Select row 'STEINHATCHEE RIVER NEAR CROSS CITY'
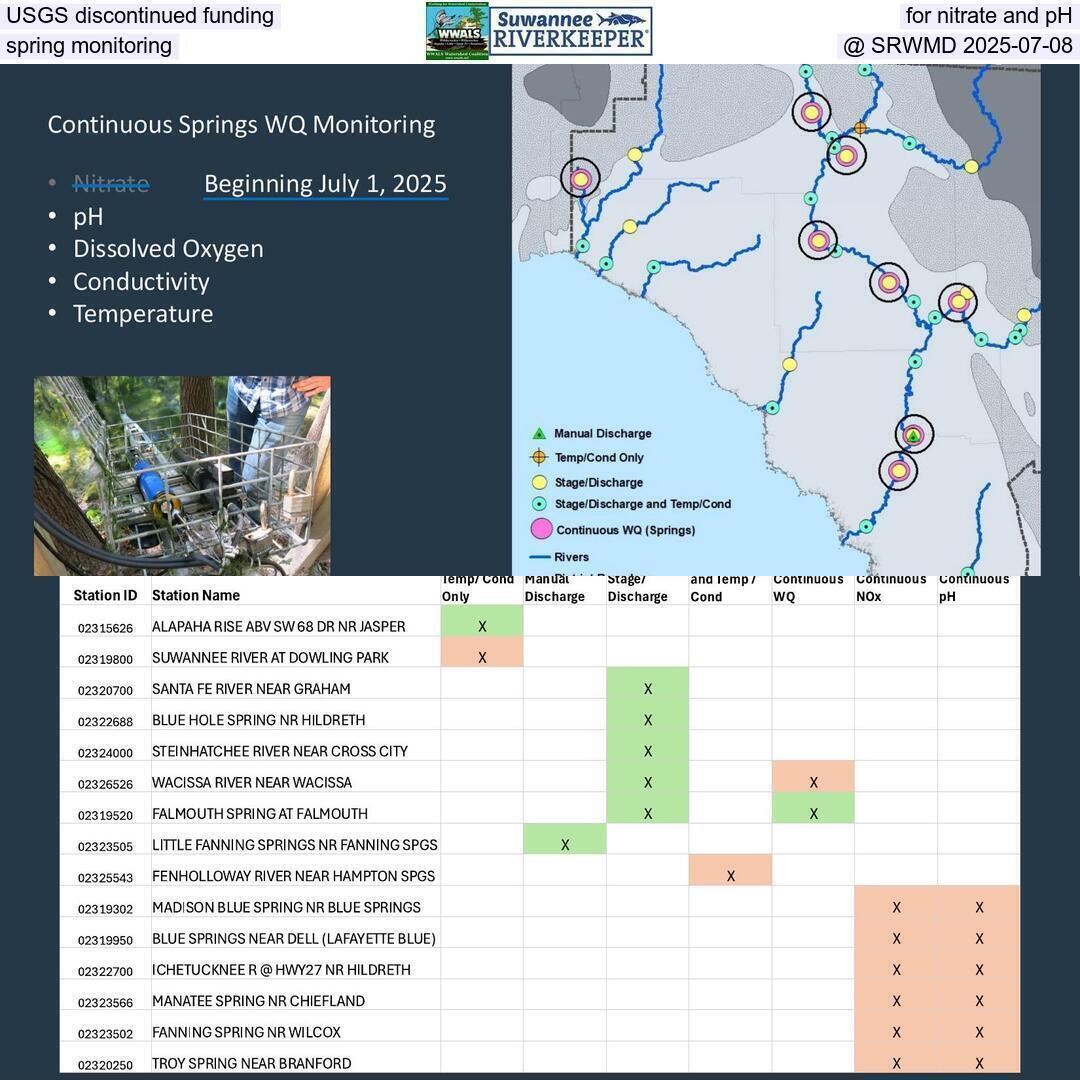The image size is (1080, 1080). (x=539, y=745)
